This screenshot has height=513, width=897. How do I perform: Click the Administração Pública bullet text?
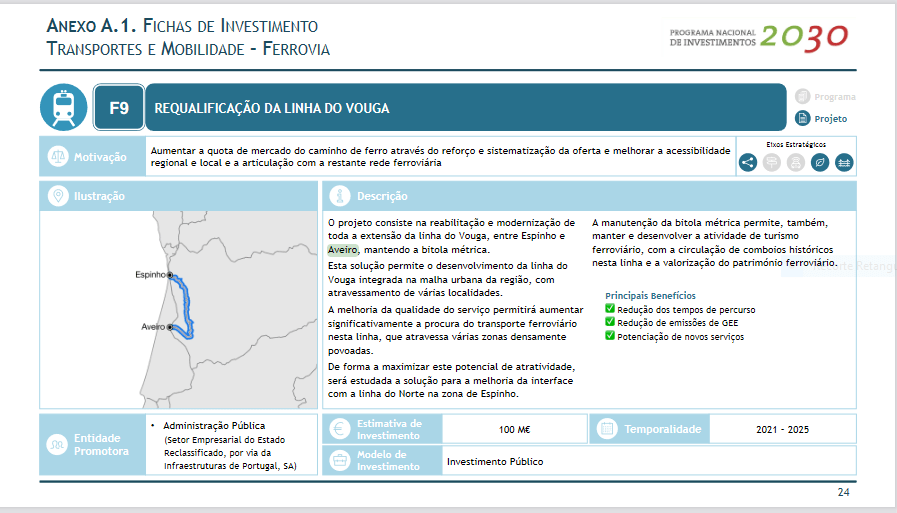(x=214, y=426)
